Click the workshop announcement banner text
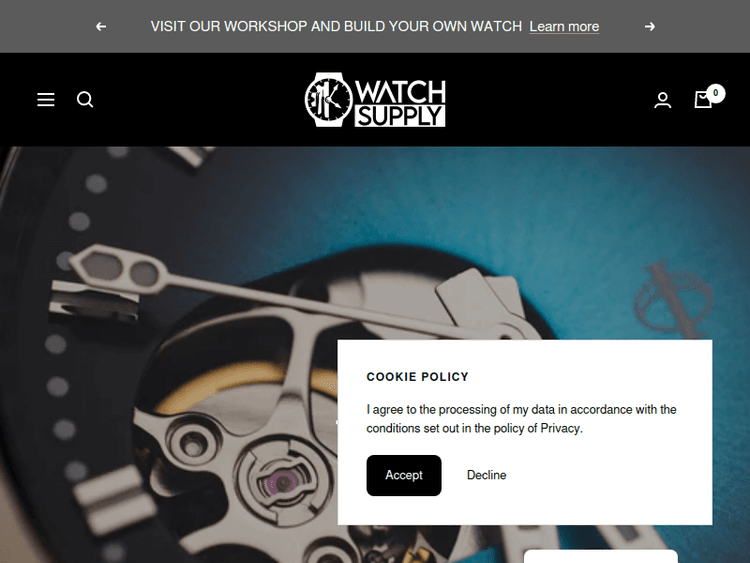Viewport: 750px width, 563px height. pyautogui.click(x=336, y=26)
